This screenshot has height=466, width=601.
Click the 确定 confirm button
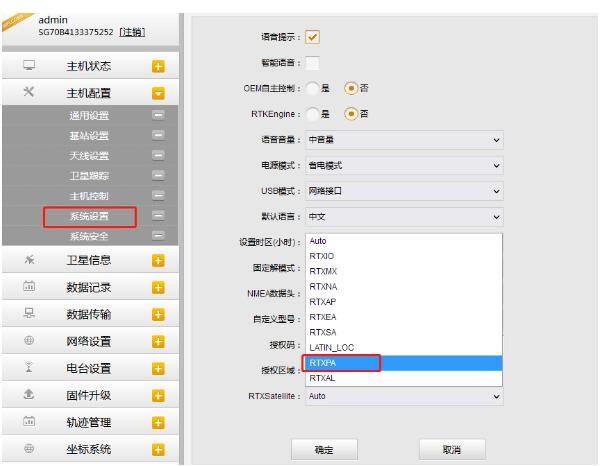pos(324,449)
